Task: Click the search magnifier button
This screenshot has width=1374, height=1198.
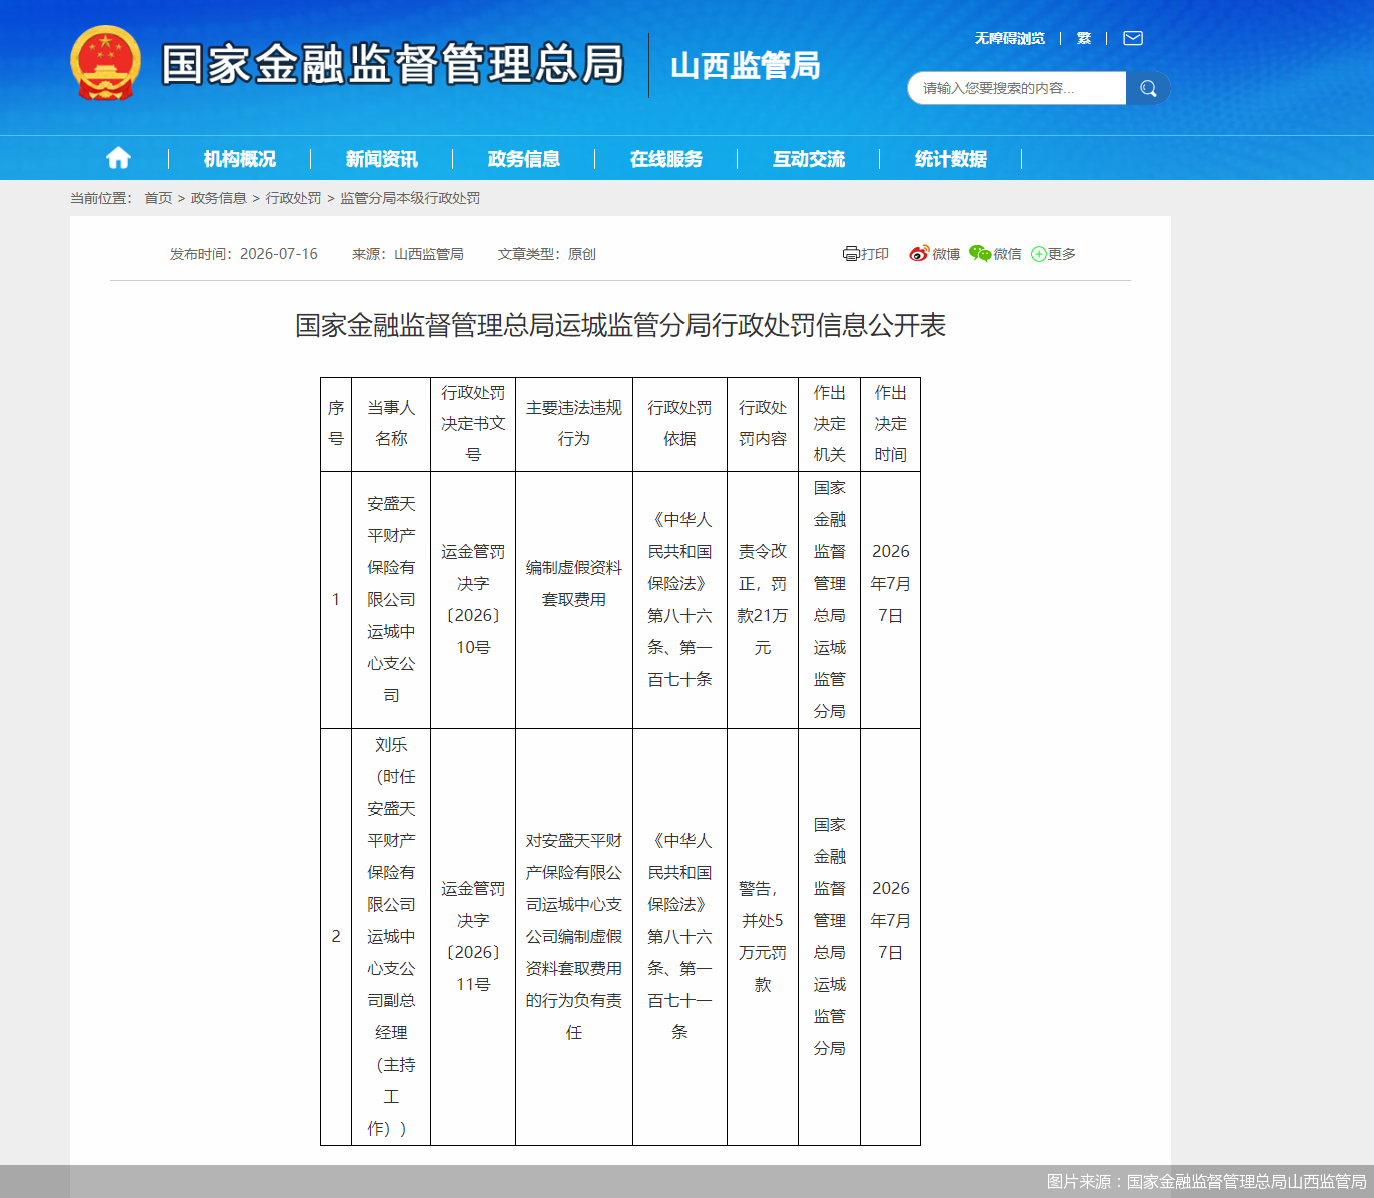Action: (1148, 88)
